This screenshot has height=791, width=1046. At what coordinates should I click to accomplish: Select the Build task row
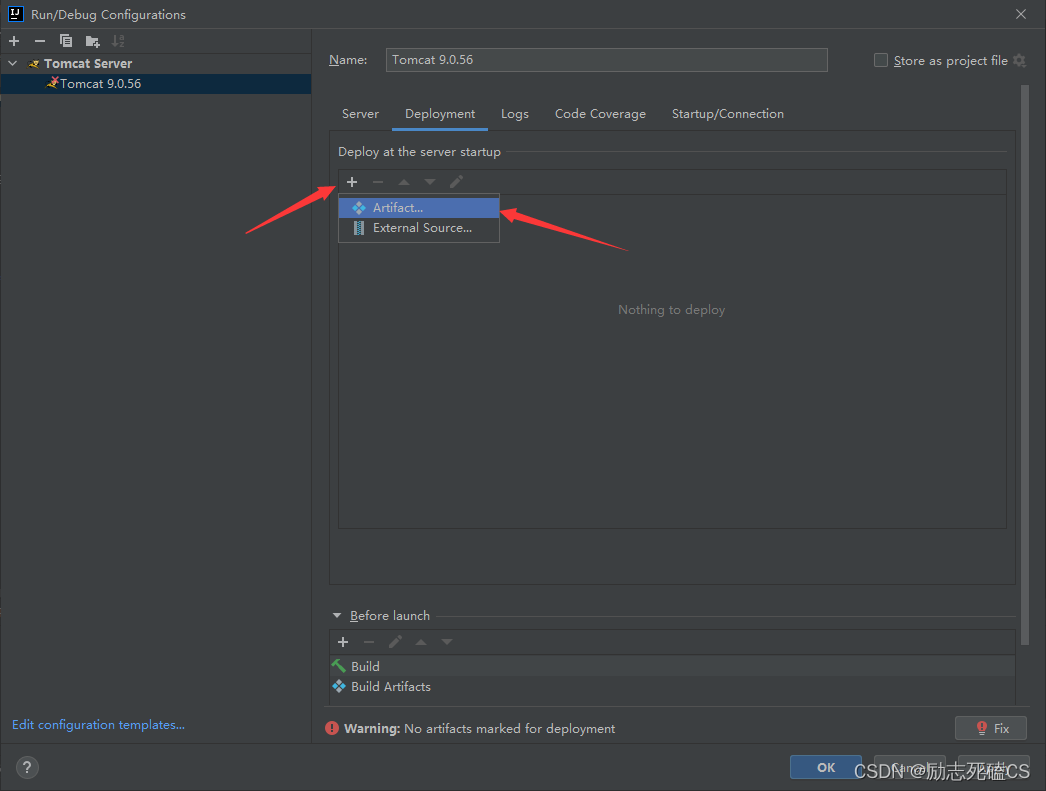(672, 666)
